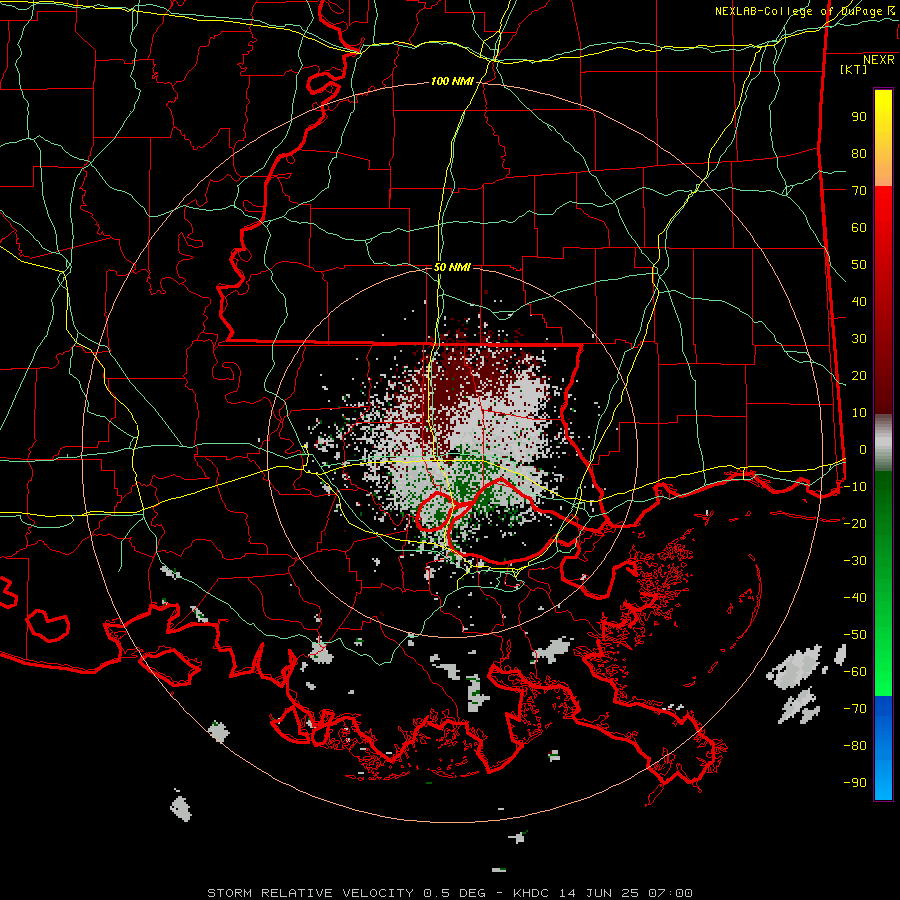
Task: Click the "-60" value on the velocity scale
Action: pos(855,672)
